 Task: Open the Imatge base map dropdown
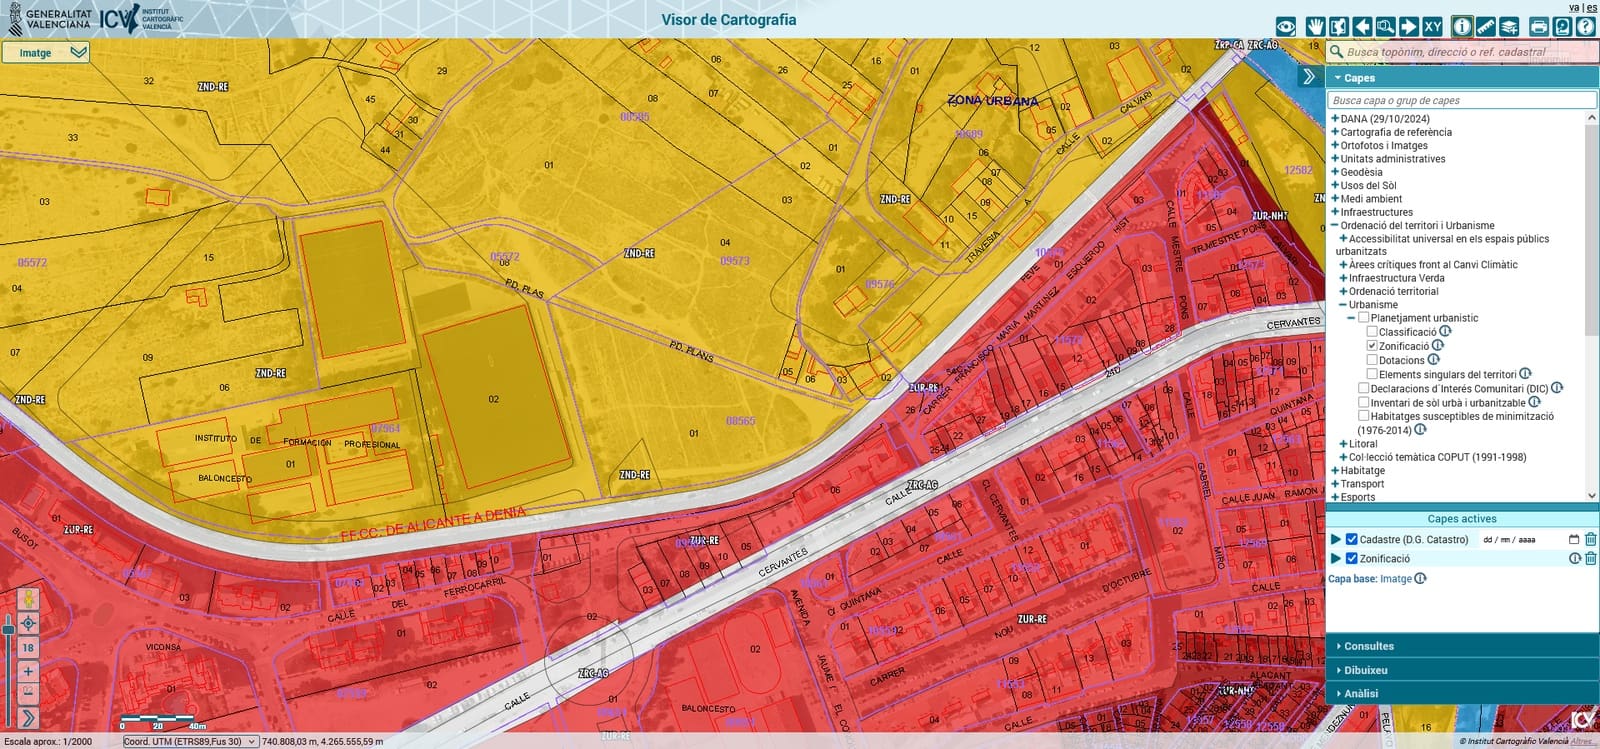(46, 52)
